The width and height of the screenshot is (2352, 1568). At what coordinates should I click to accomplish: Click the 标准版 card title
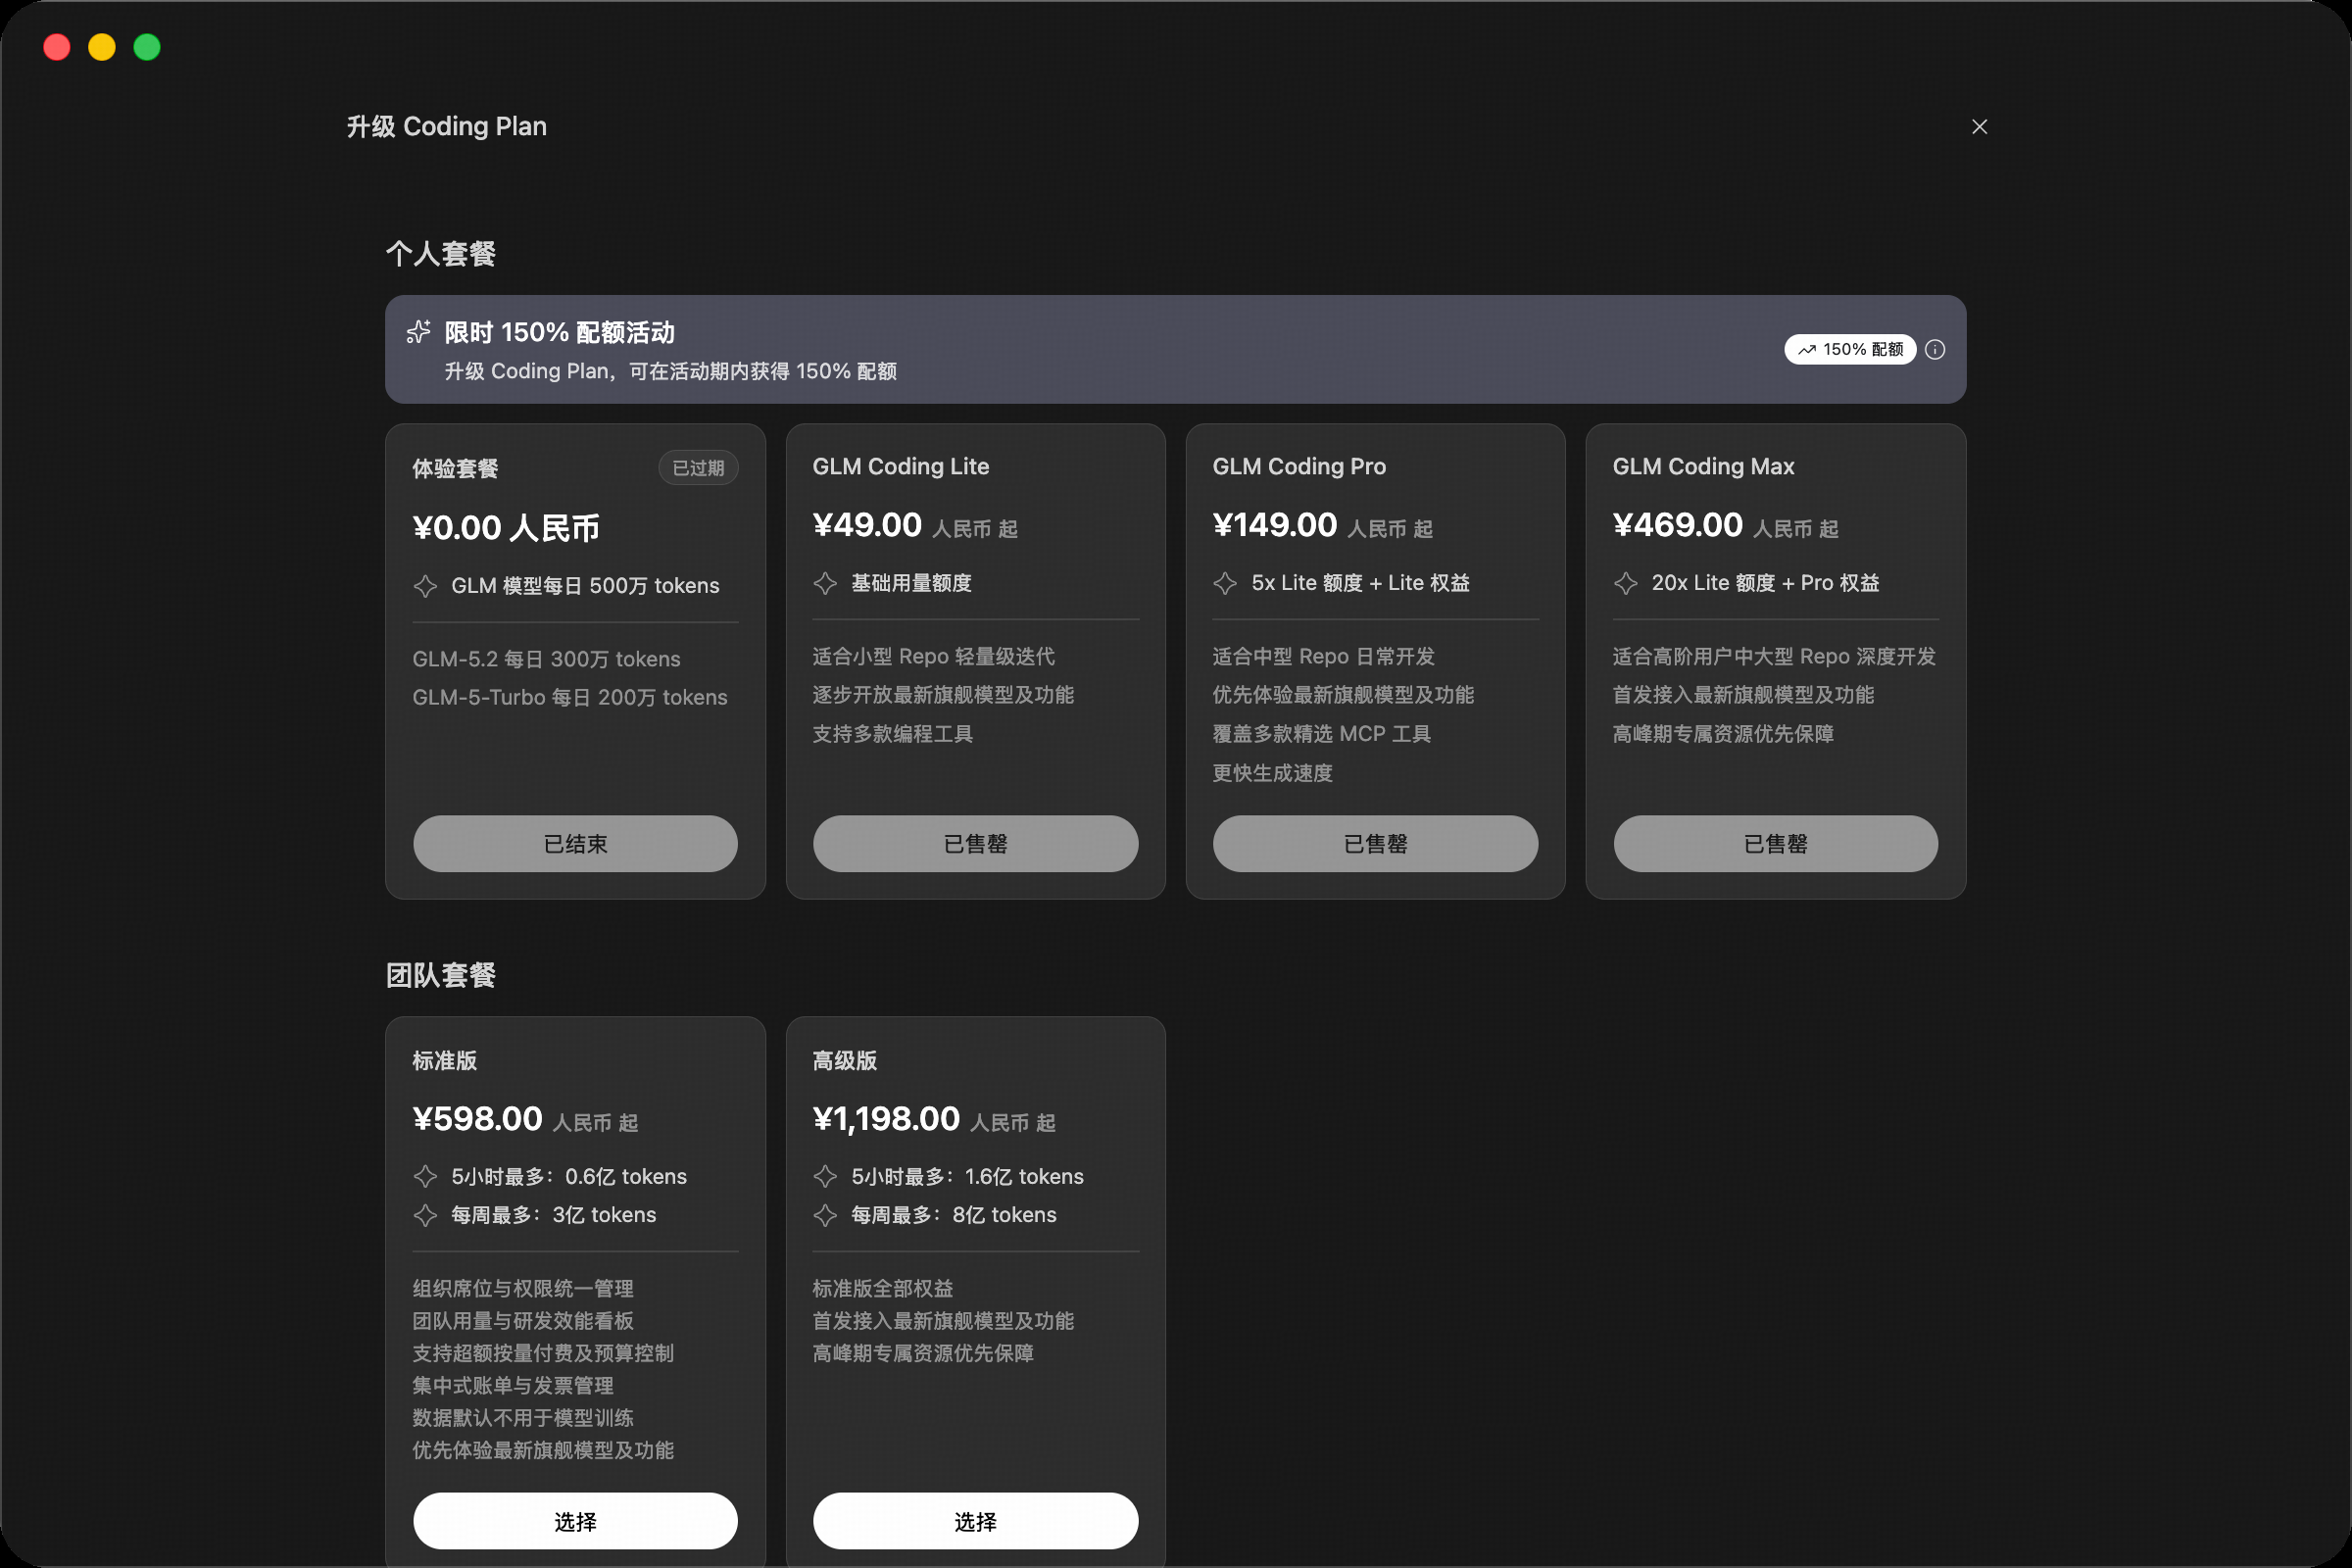(445, 1061)
